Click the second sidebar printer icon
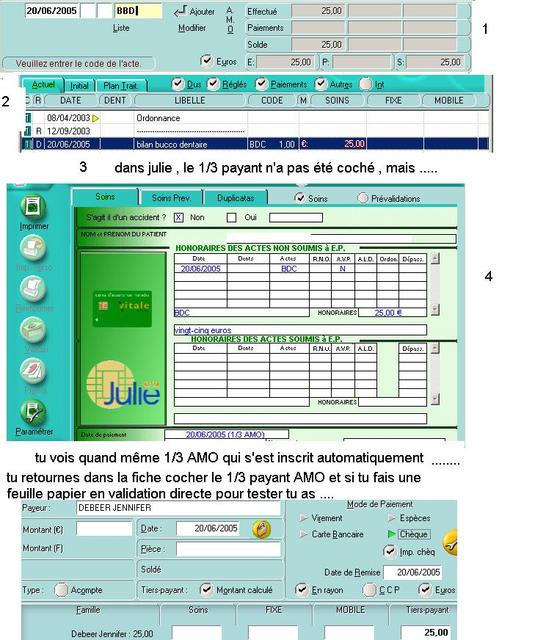This screenshot has width=535, height=640. click(x=33, y=248)
